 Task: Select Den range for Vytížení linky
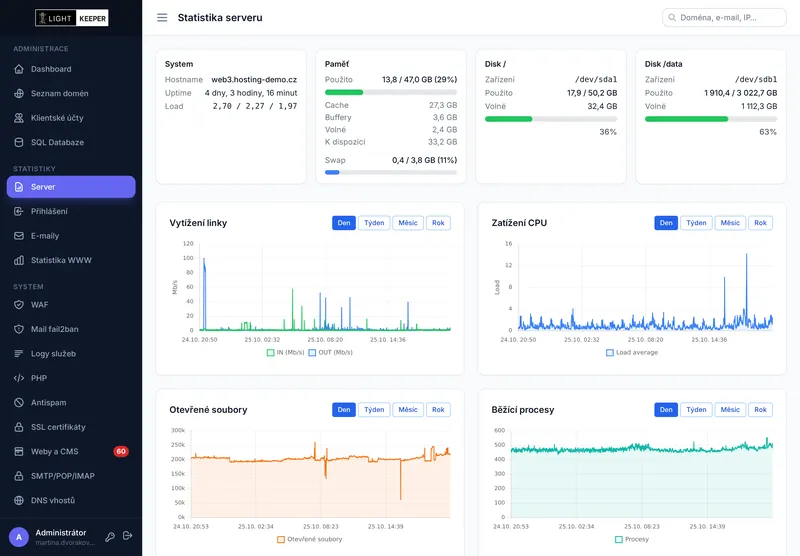344,223
